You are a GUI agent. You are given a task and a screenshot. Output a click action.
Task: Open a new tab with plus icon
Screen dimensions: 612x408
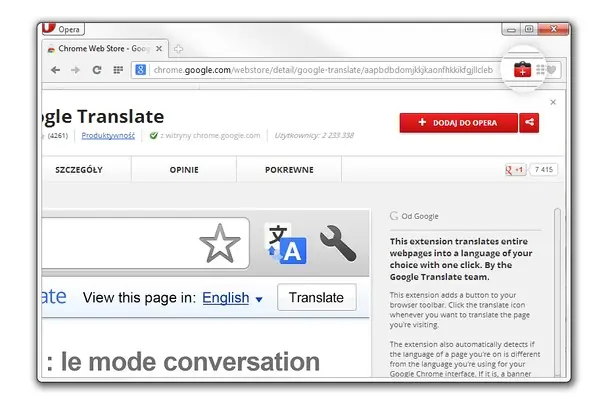coord(178,49)
